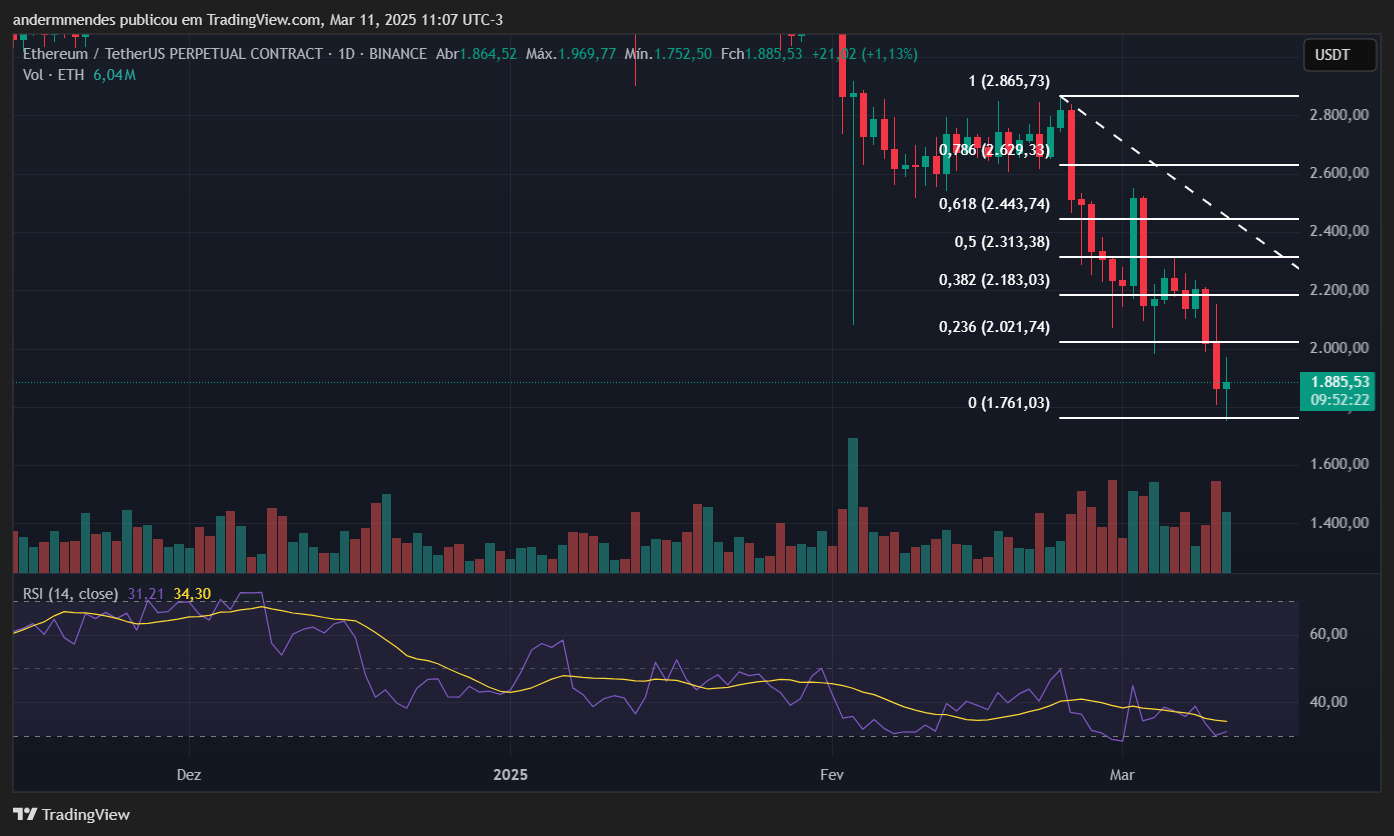Screen dimensions: 1394x836
Task: Click the 1.400,00 price axis label
Action: [1338, 523]
